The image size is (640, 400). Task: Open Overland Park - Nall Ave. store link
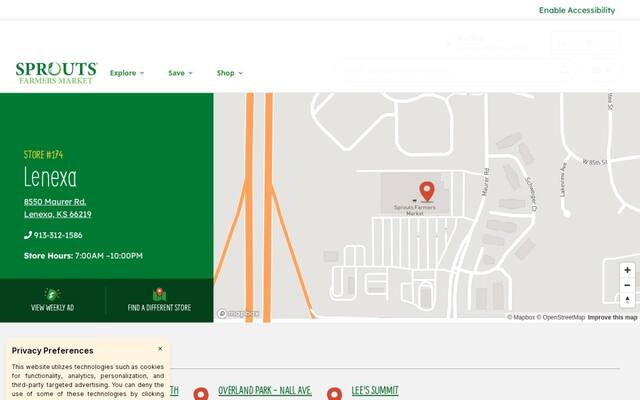tap(265, 391)
